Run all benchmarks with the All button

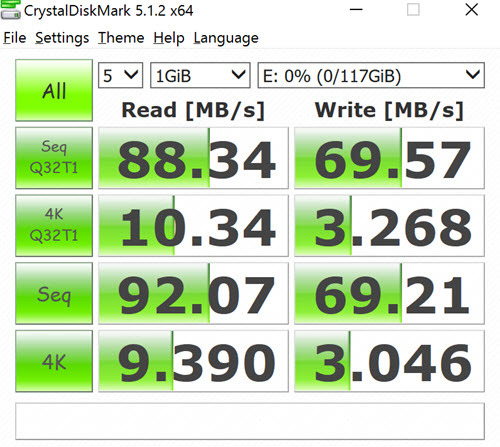pos(54,90)
